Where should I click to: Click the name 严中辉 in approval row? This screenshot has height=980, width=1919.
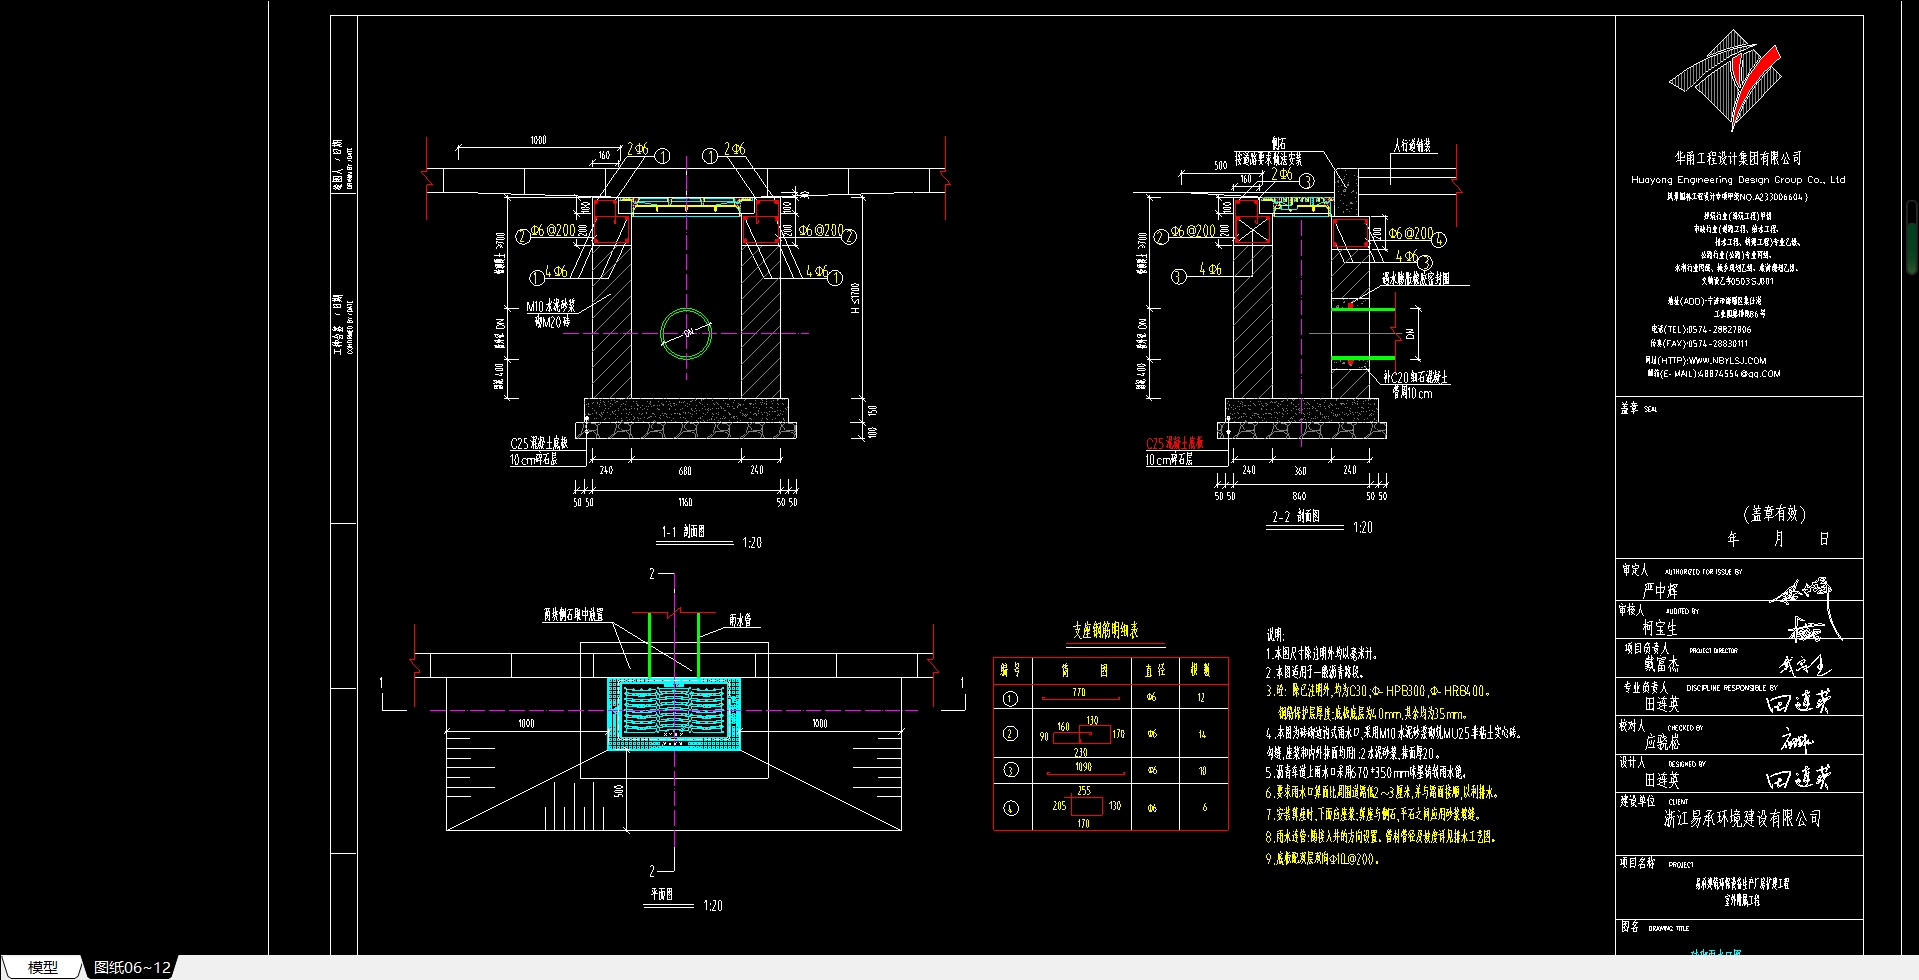tap(1660, 590)
